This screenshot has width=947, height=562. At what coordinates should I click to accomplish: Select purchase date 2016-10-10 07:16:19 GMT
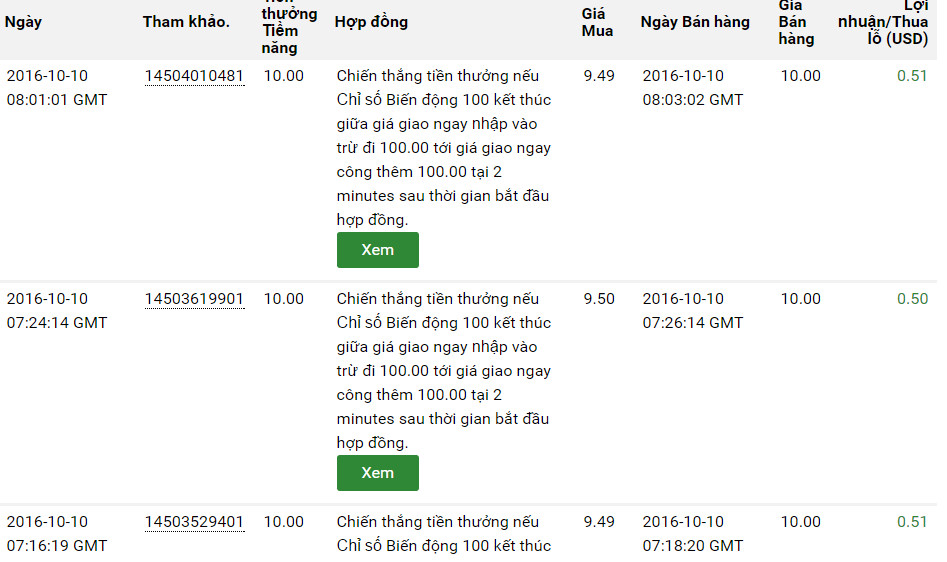(57, 534)
